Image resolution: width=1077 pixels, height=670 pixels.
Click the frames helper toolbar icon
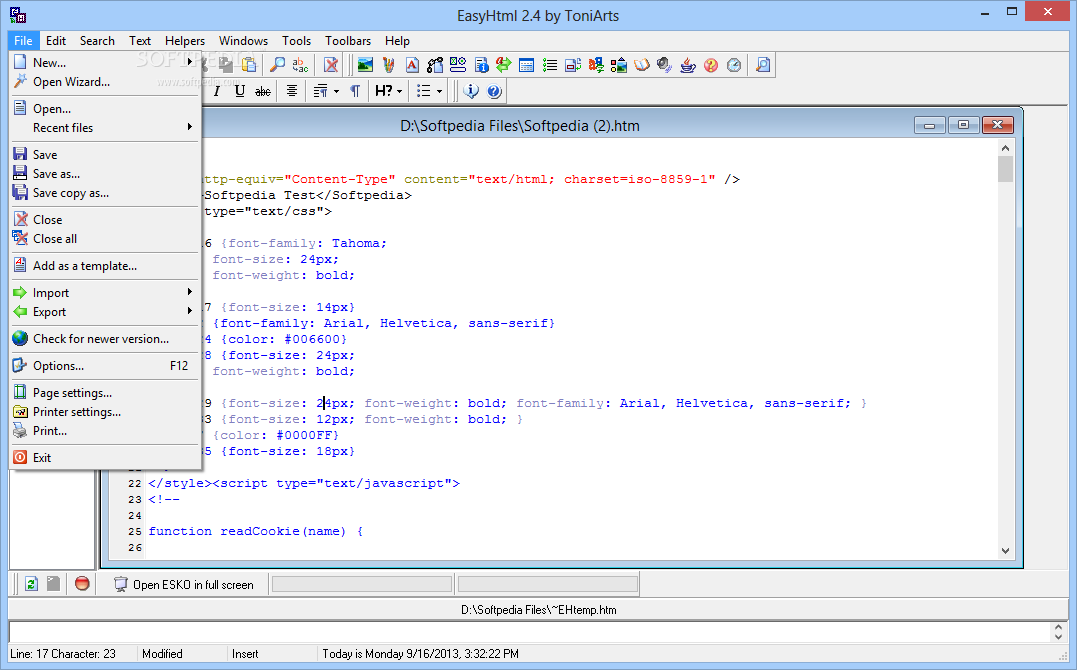pyautogui.click(x=573, y=65)
